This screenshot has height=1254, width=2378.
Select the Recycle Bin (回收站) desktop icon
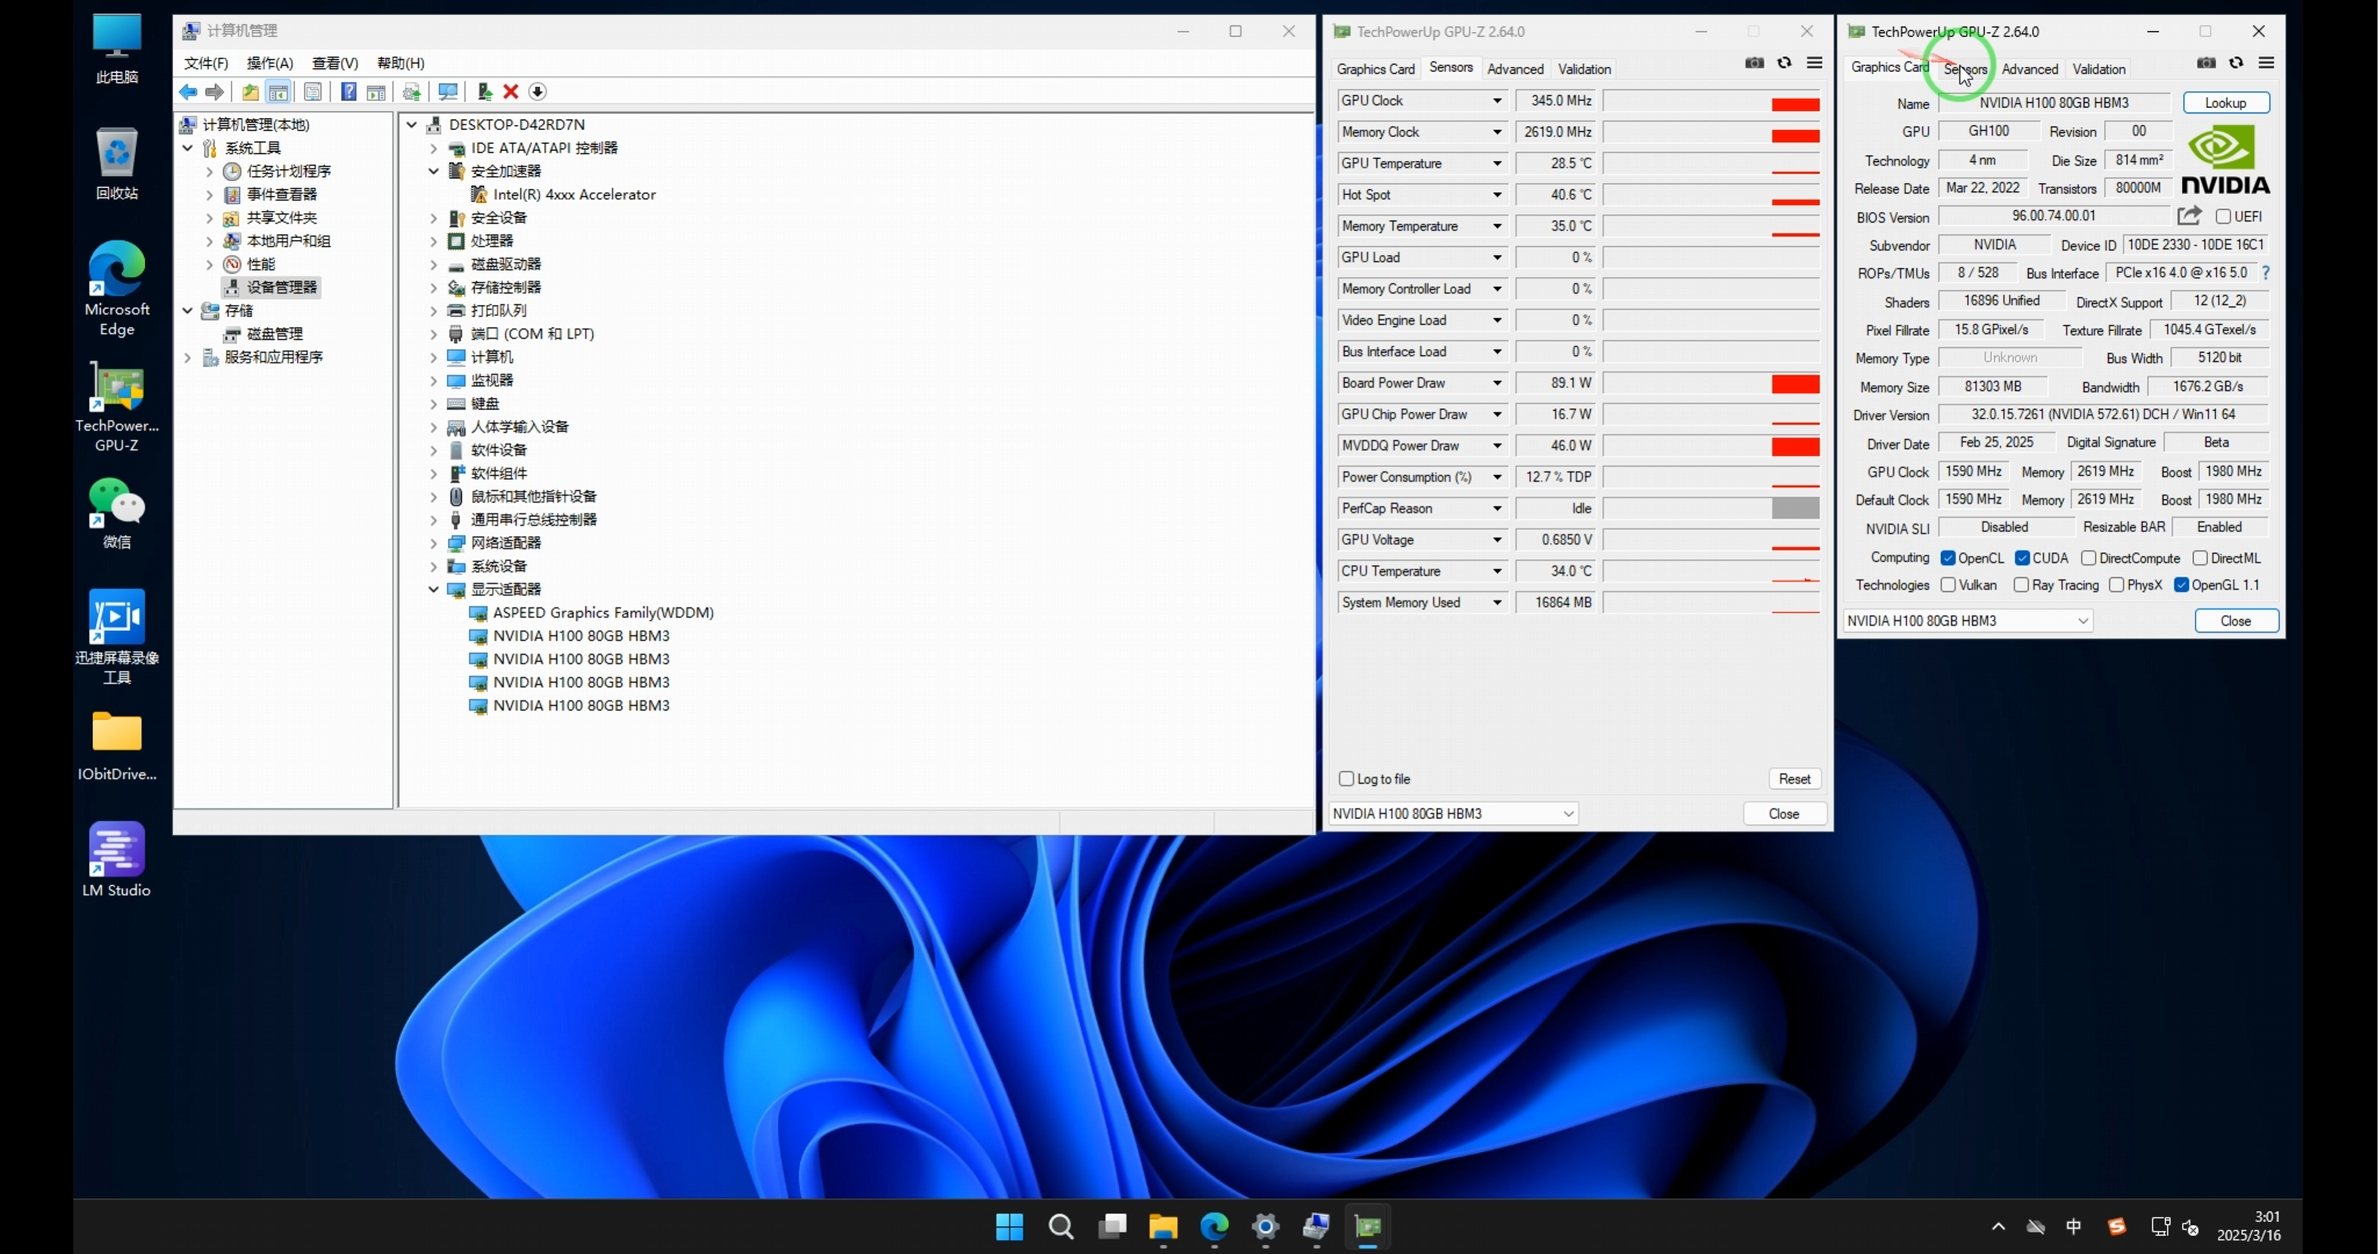tap(116, 164)
